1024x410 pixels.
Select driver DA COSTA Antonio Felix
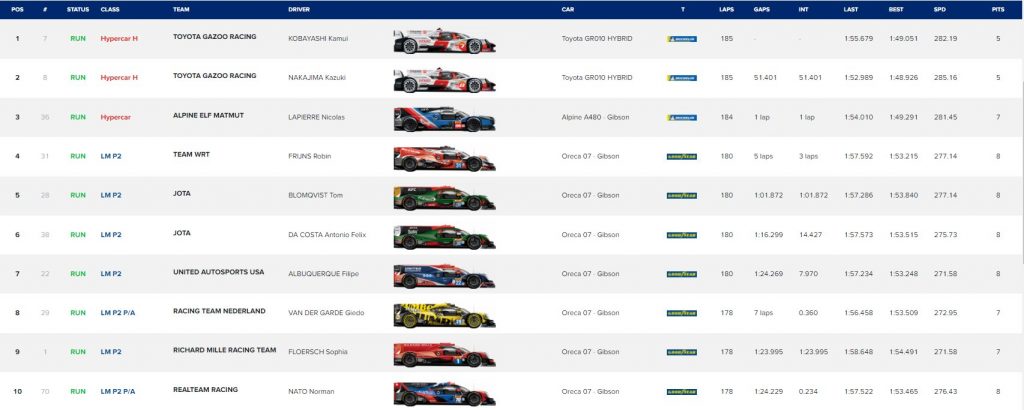click(327, 235)
